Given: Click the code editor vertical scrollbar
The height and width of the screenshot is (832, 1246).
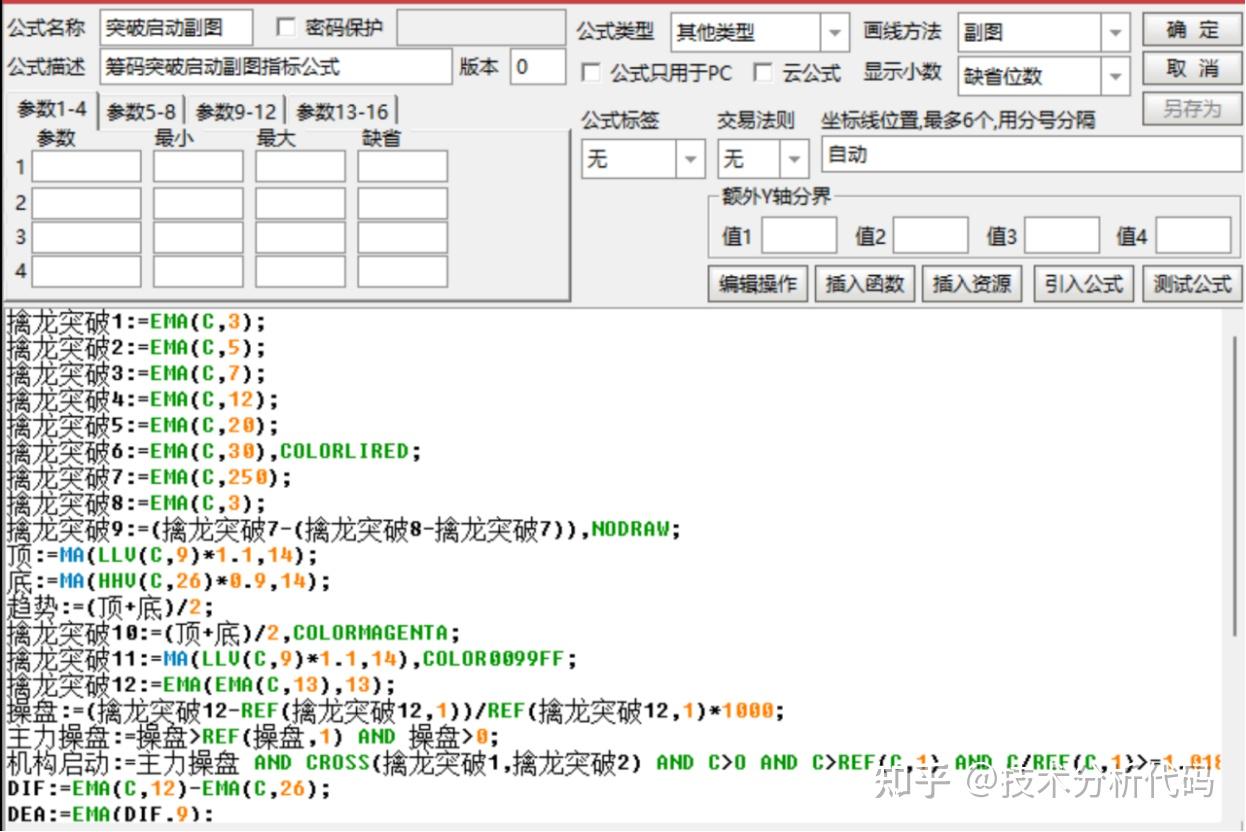Looking at the screenshot, I should (x=1235, y=485).
